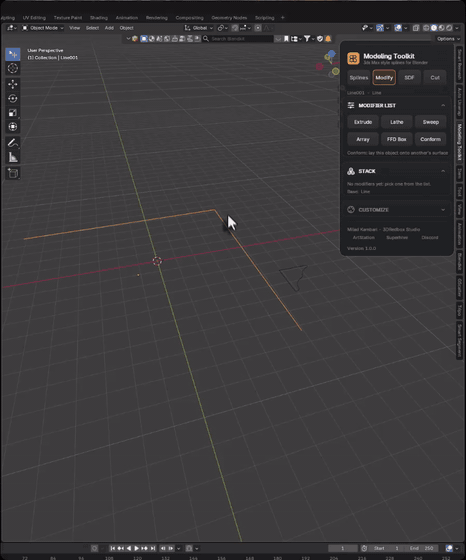Collapse the Modifier List section
This screenshot has height=560, width=466.
point(443,105)
